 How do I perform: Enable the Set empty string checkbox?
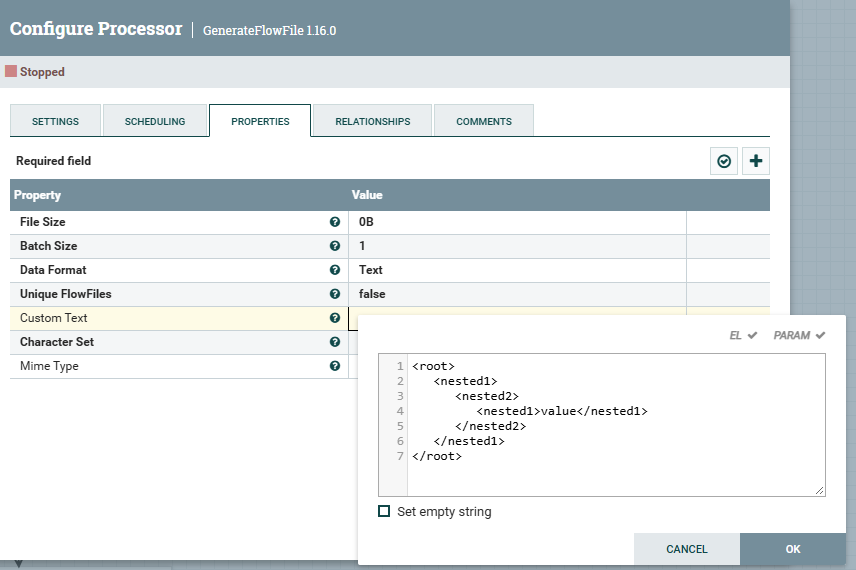point(384,512)
